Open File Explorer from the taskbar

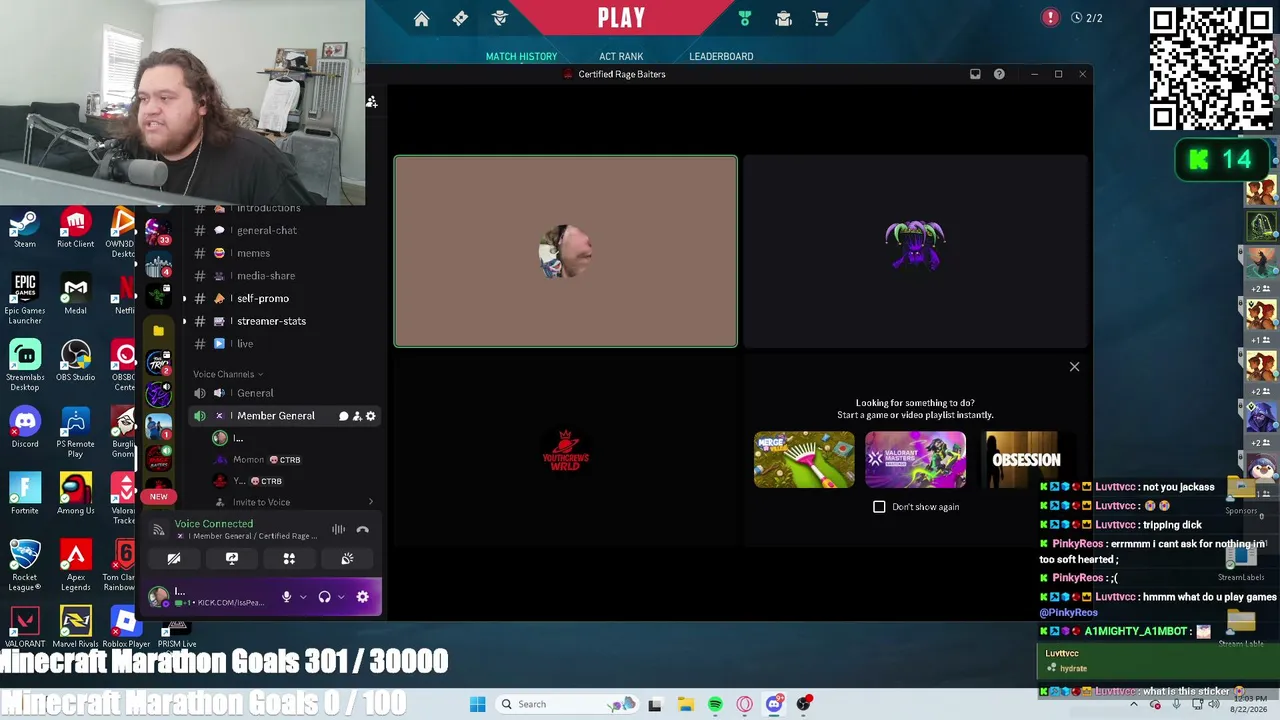pyautogui.click(x=685, y=704)
